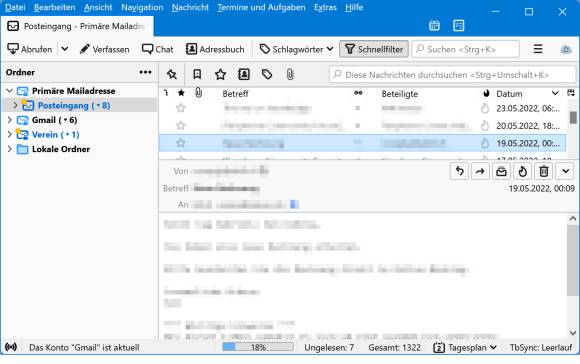The width and height of the screenshot is (580, 364).
Task: Open the hamburger application menu
Action: (x=538, y=49)
